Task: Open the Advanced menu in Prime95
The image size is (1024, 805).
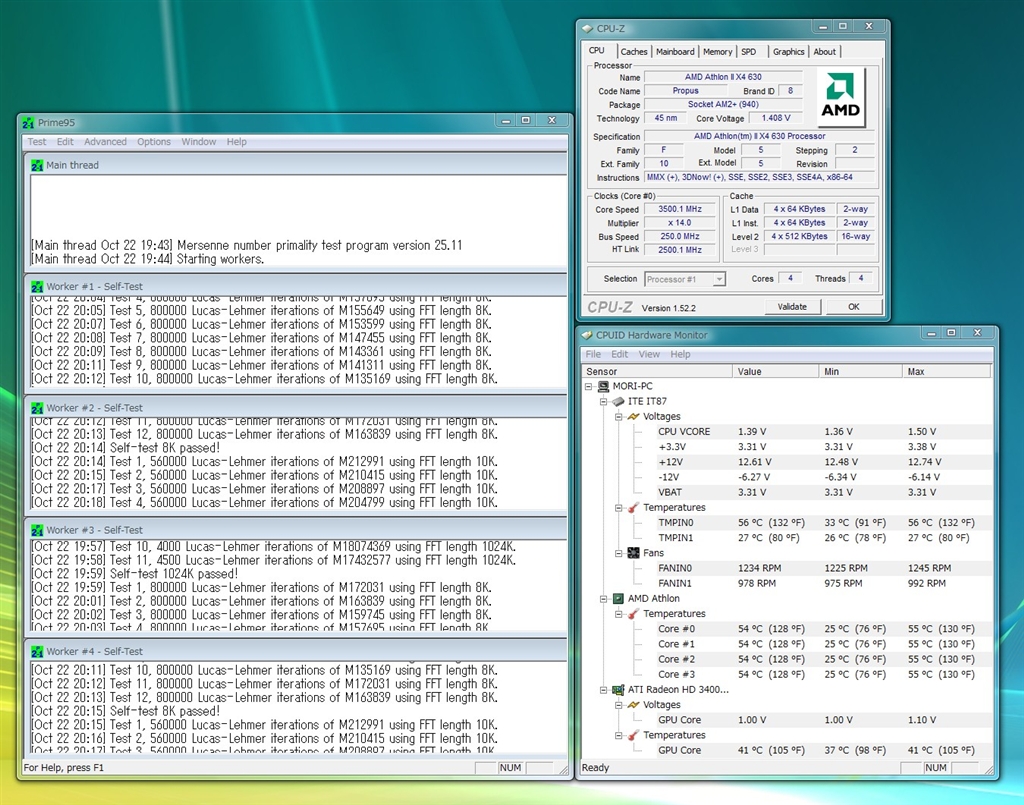Action: click(105, 142)
